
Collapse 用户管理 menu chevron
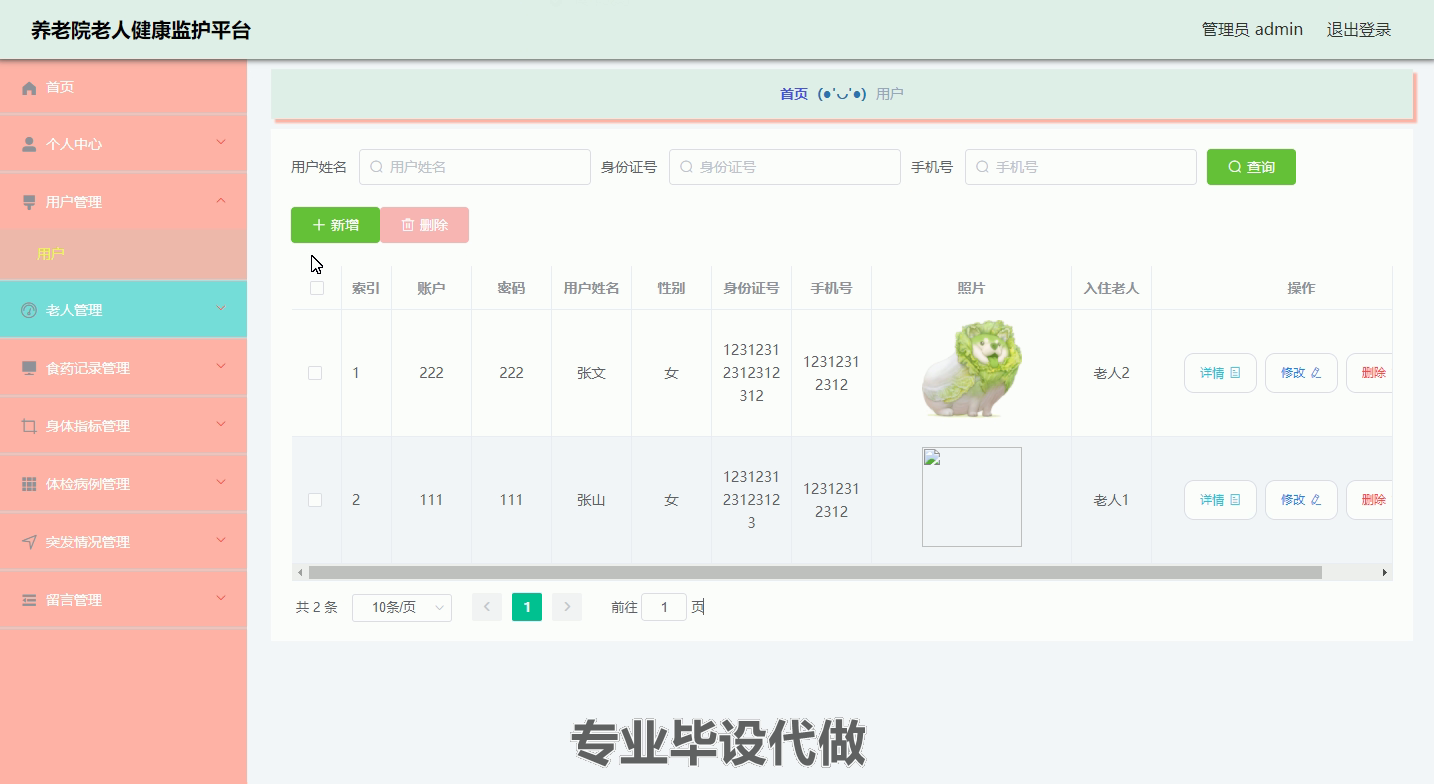pos(221,201)
